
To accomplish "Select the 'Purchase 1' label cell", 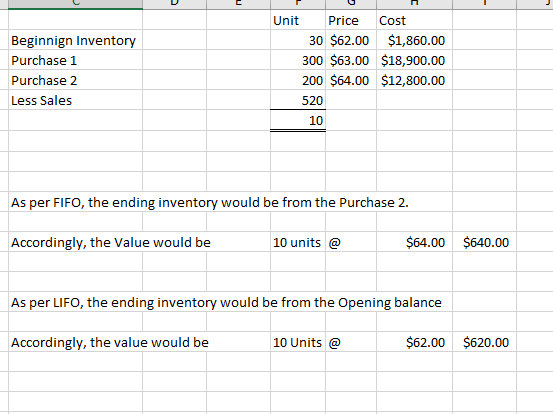I will [x=75, y=60].
